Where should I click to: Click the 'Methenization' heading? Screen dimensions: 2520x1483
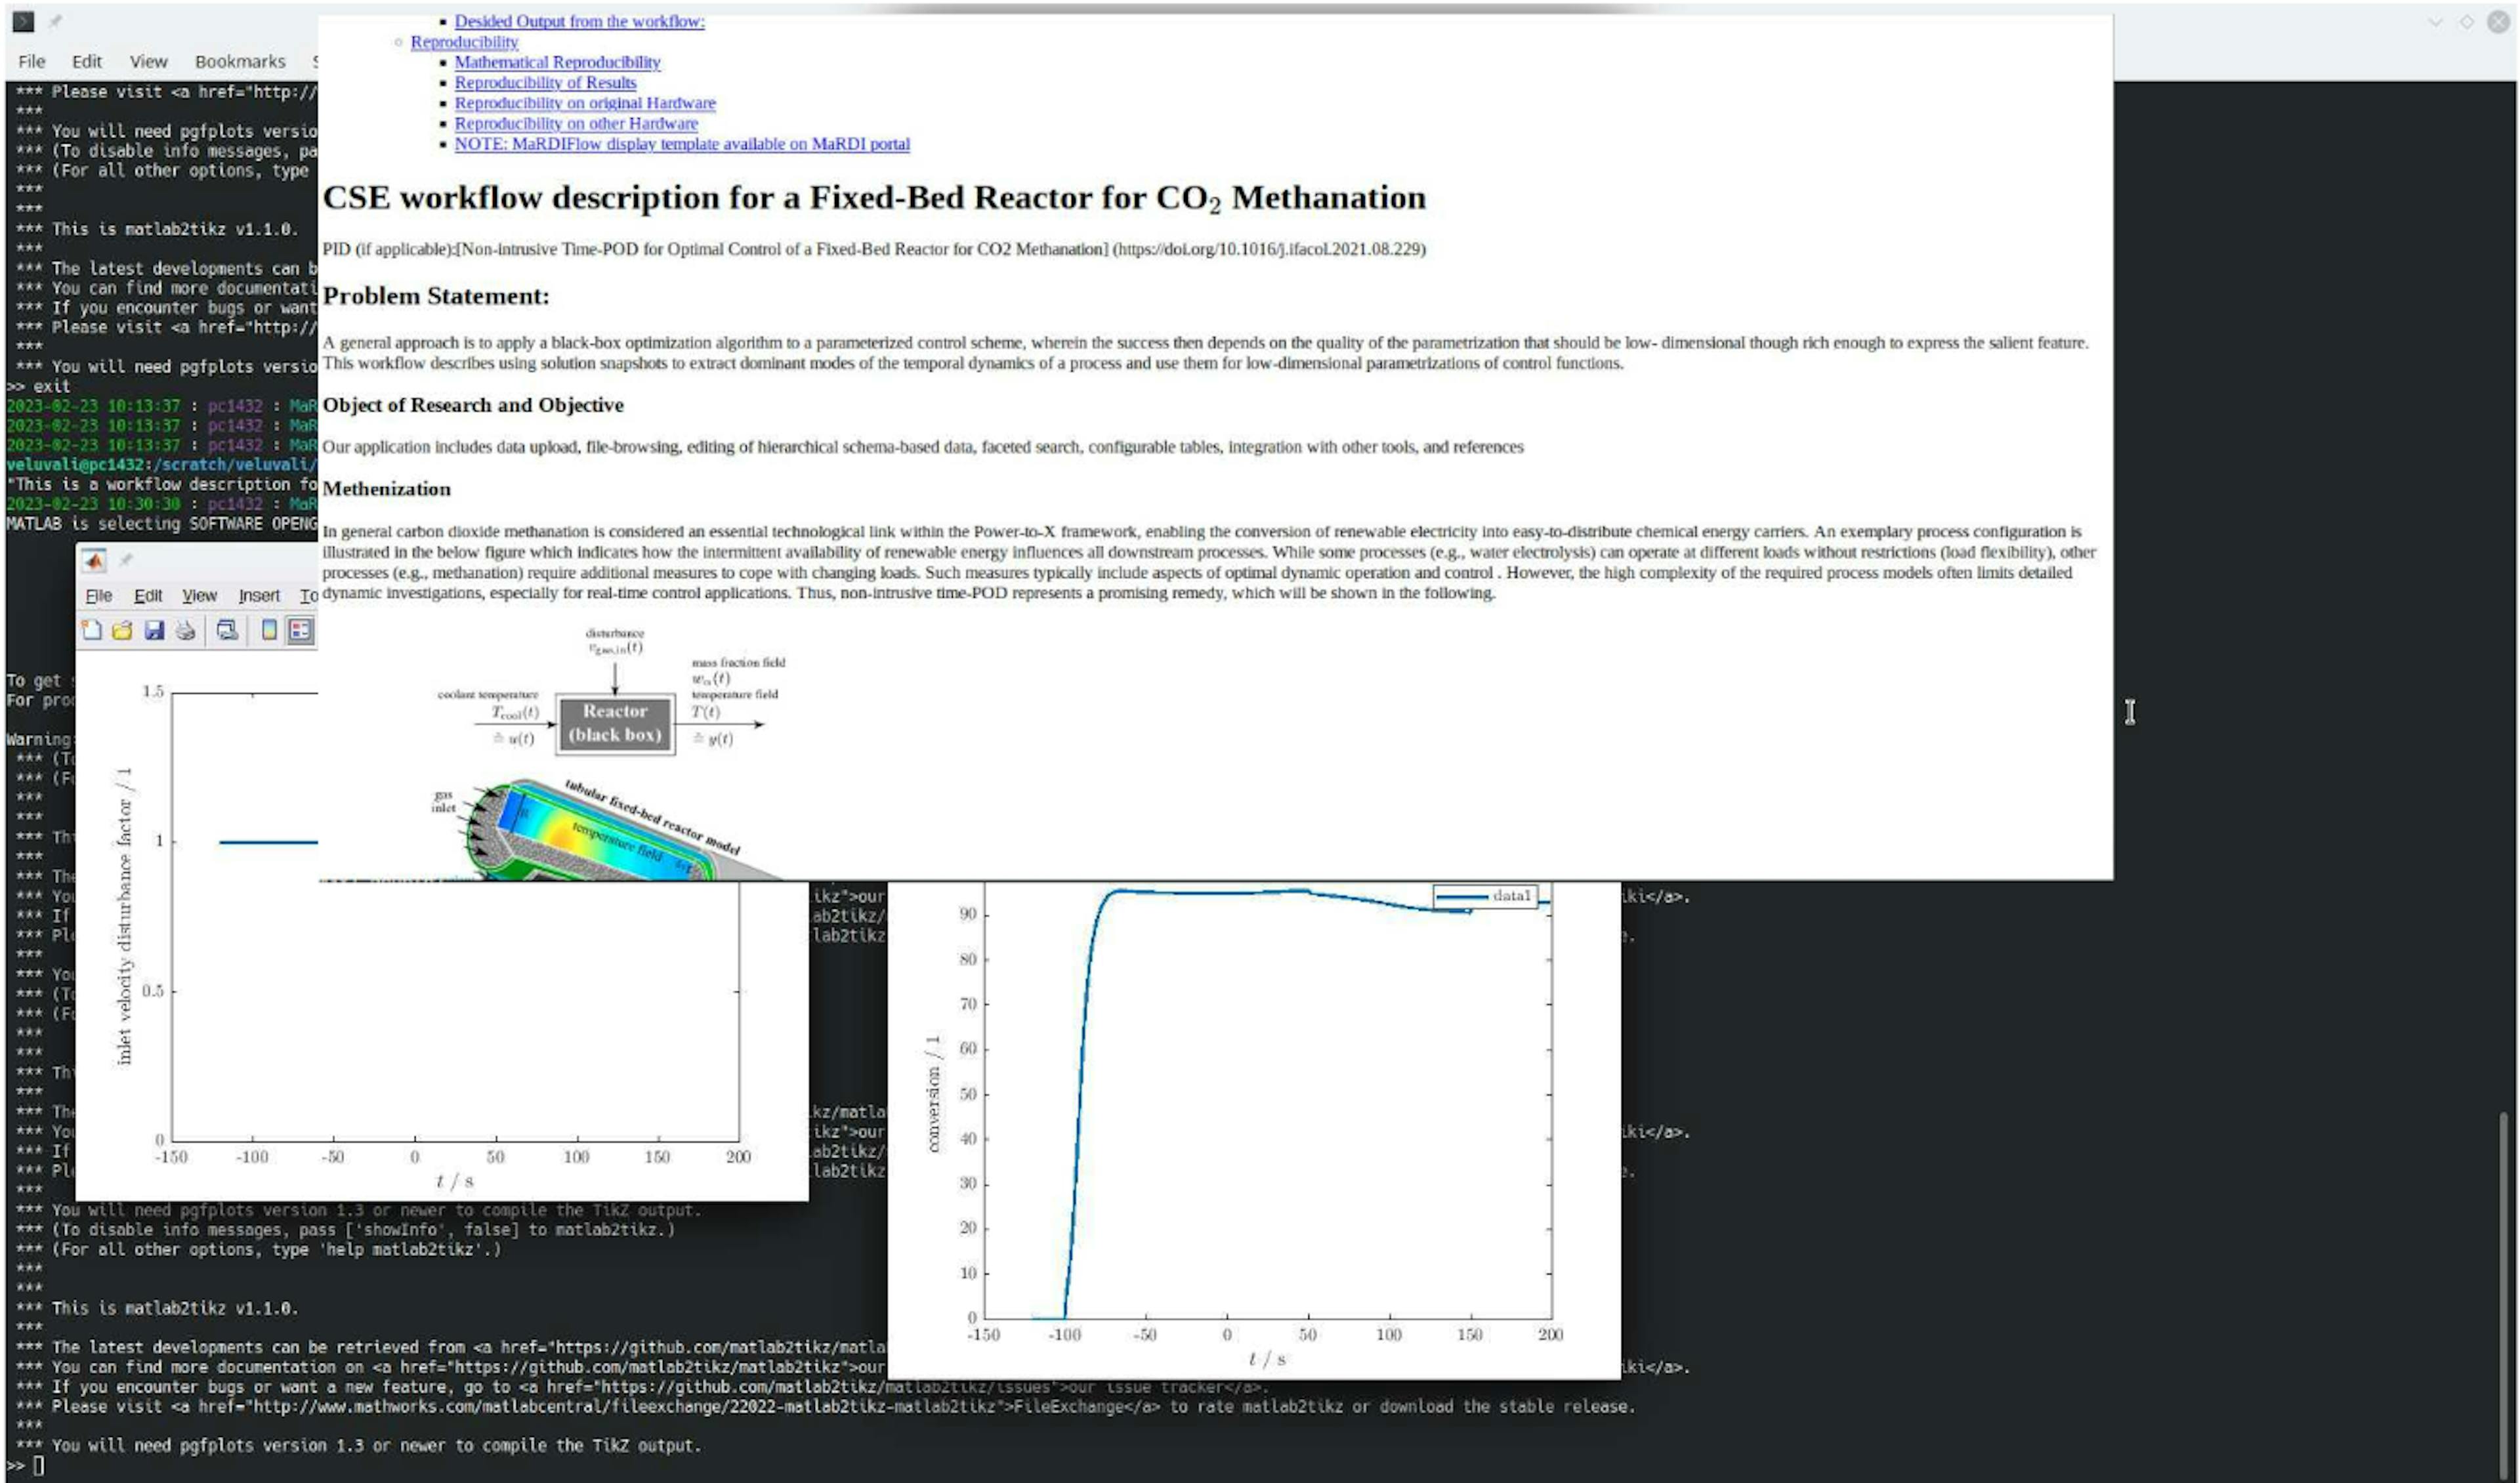click(387, 489)
